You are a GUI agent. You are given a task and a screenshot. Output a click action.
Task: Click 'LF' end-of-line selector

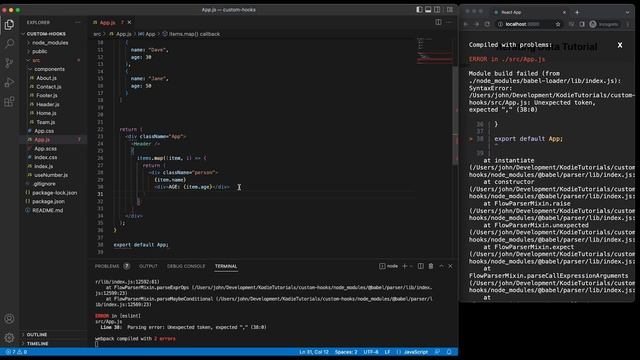[387, 352]
